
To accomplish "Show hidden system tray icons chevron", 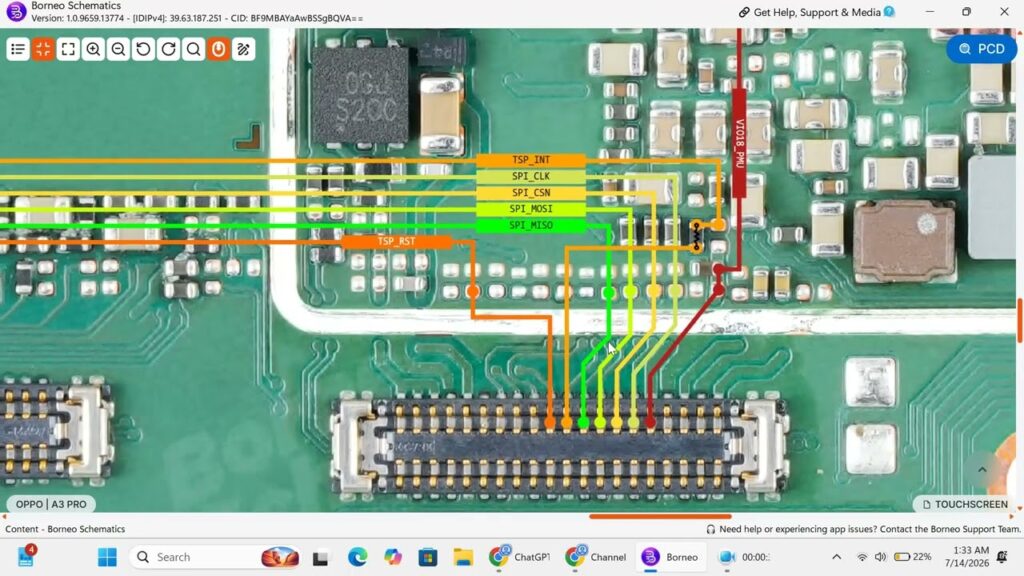I will coord(837,557).
